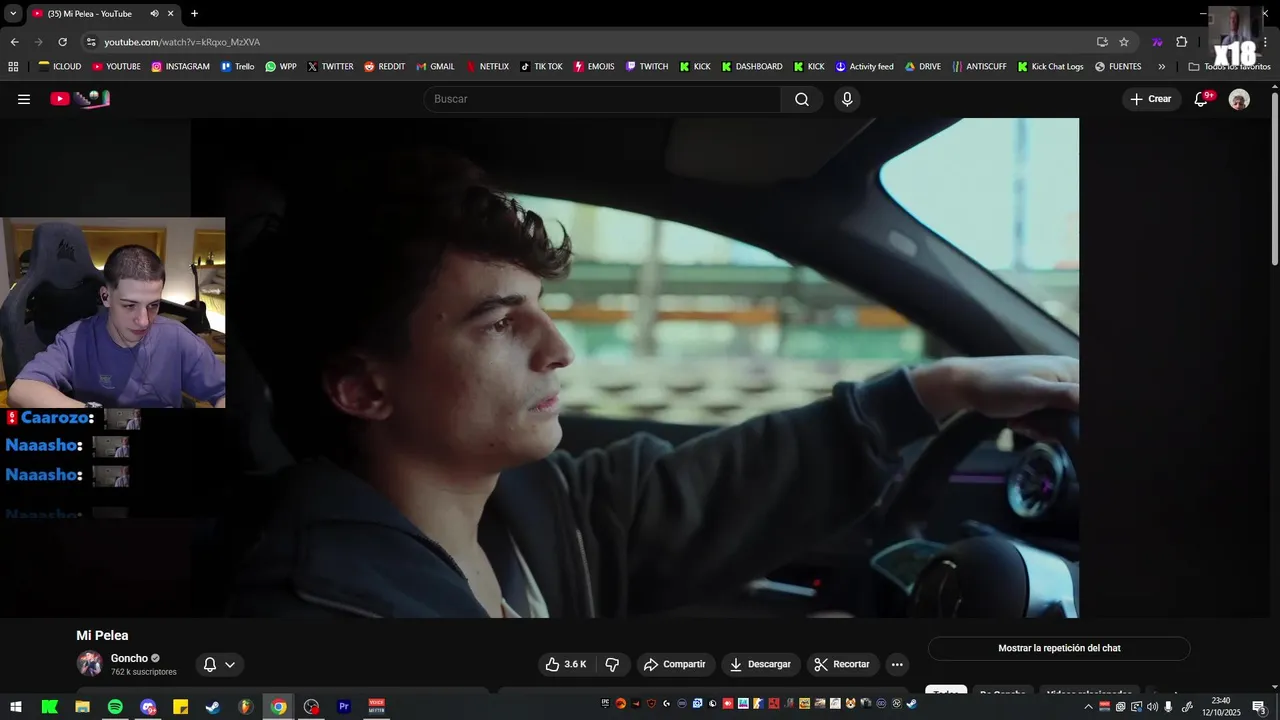Viewport: 1280px width, 720px height.
Task: Click the Compartir share button
Action: click(x=676, y=664)
